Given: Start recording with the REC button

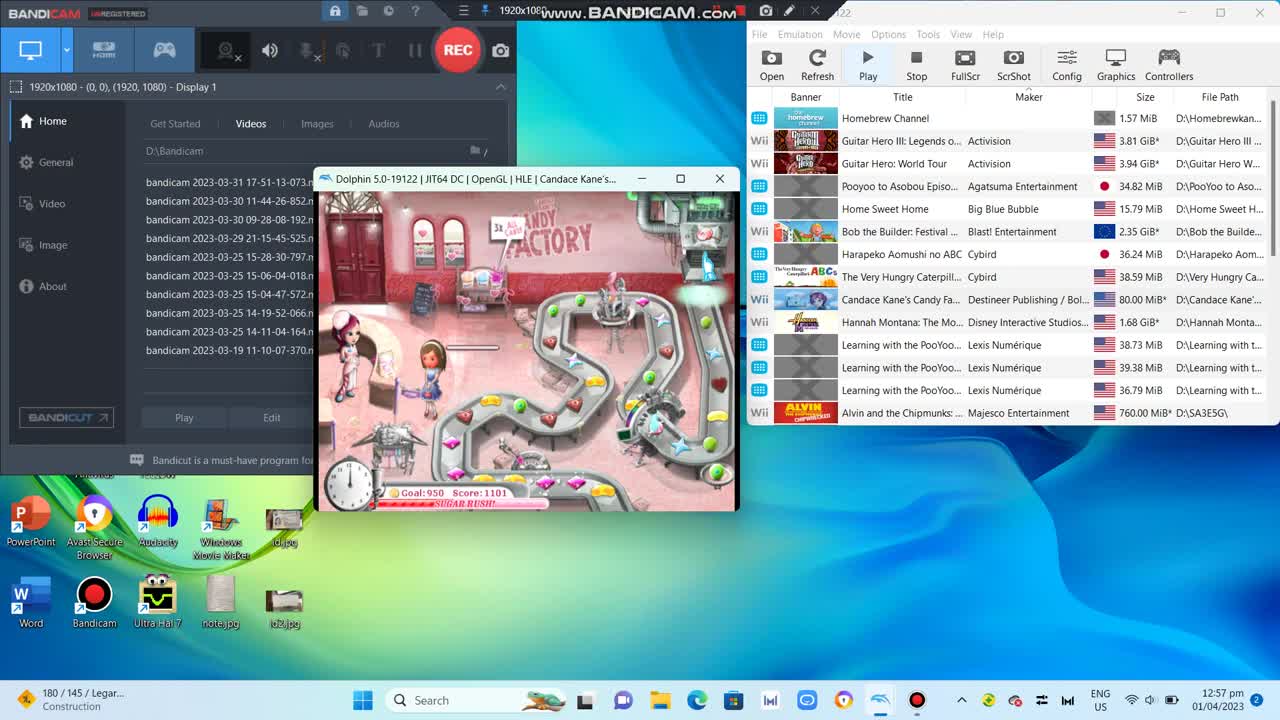Looking at the screenshot, I should (x=457, y=50).
